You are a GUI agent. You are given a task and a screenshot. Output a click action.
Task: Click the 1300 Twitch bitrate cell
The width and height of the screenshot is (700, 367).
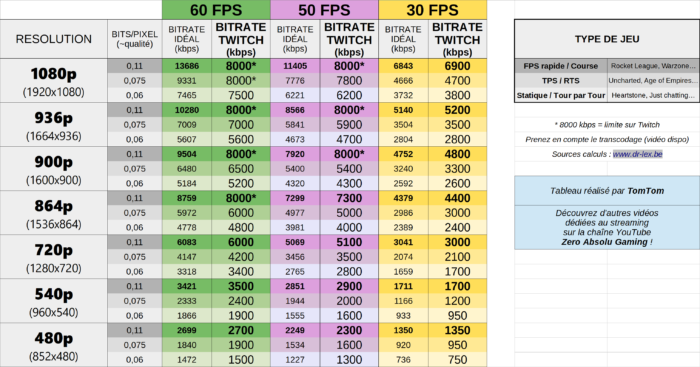[x=349, y=359]
